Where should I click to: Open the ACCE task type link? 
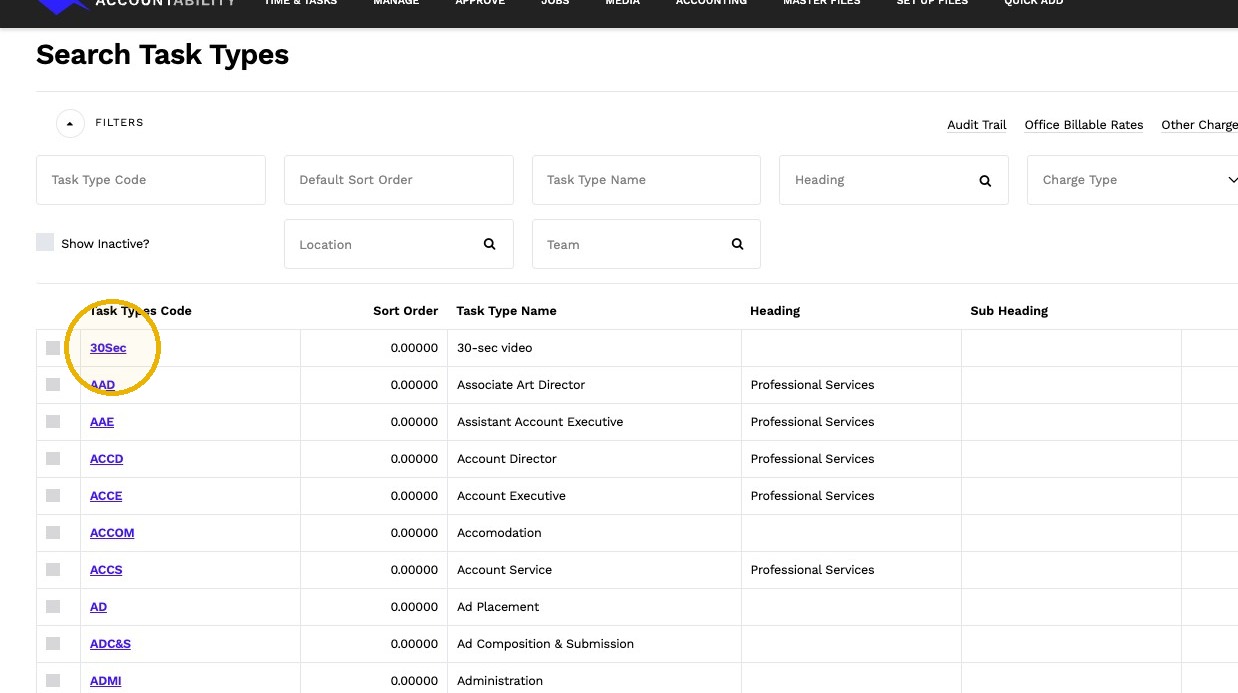tap(106, 496)
